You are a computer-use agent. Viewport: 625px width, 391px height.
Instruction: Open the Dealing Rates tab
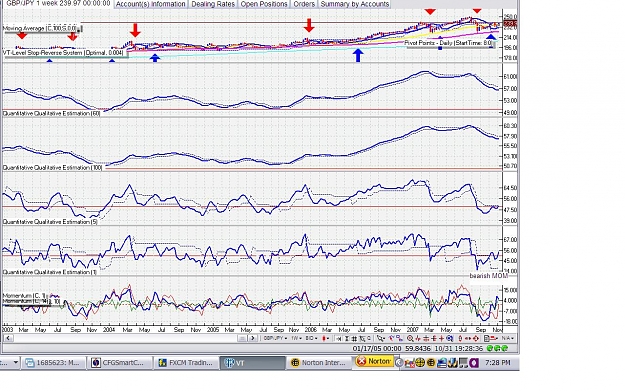[x=213, y=4]
